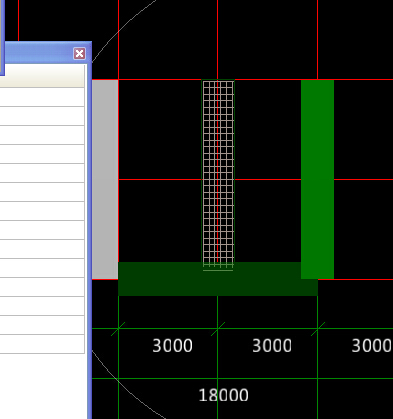Click the blue title bar of the floating panel
This screenshot has width=393, height=419.
point(37,53)
